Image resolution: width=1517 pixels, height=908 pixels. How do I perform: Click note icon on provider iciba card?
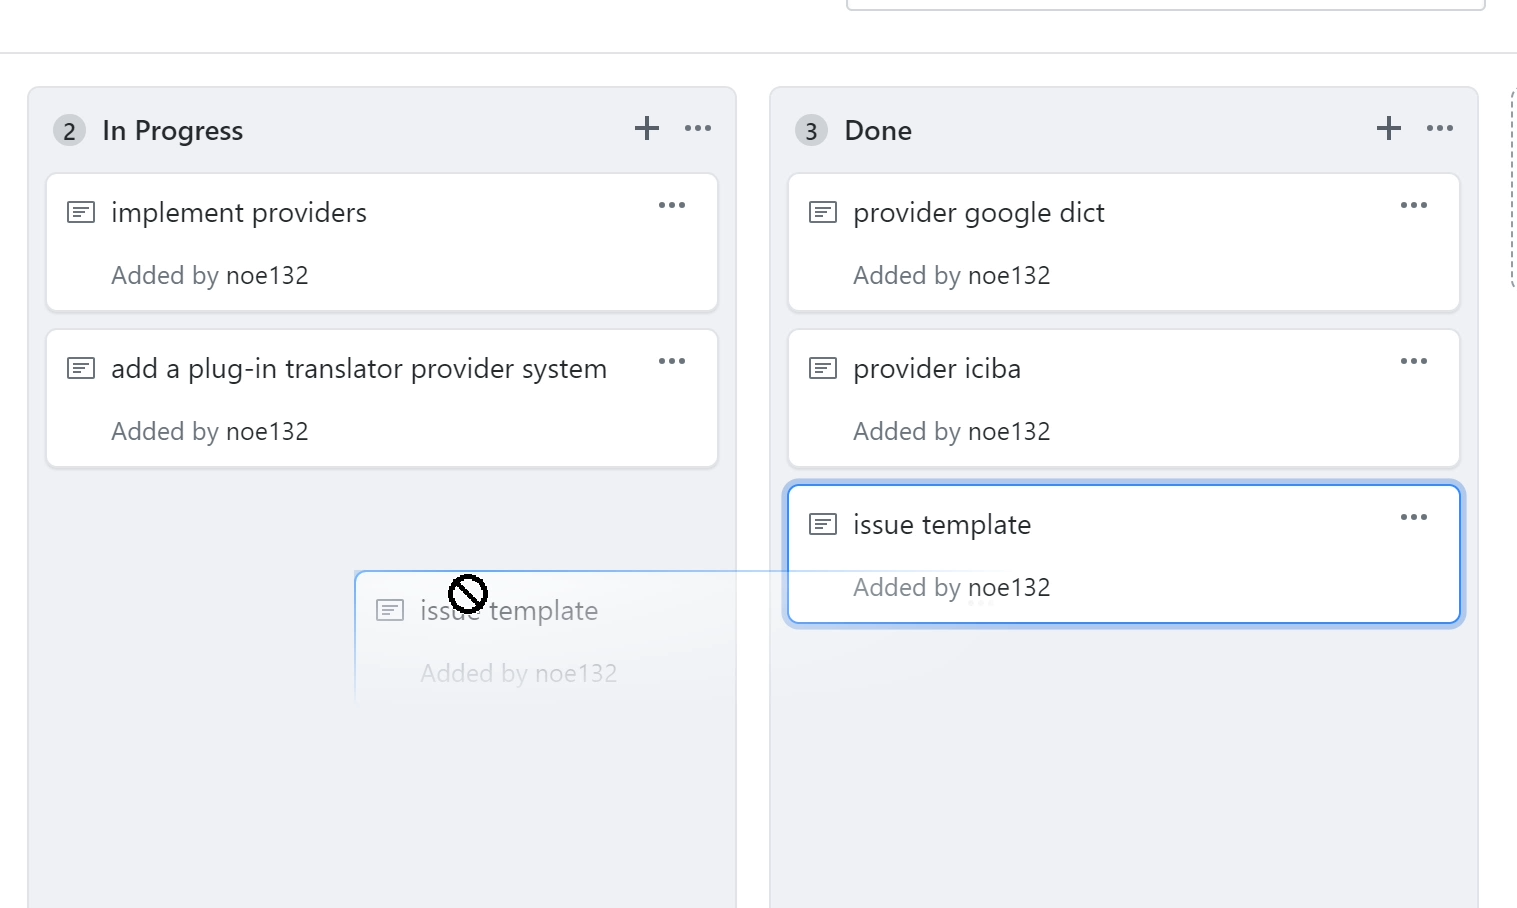(x=823, y=368)
